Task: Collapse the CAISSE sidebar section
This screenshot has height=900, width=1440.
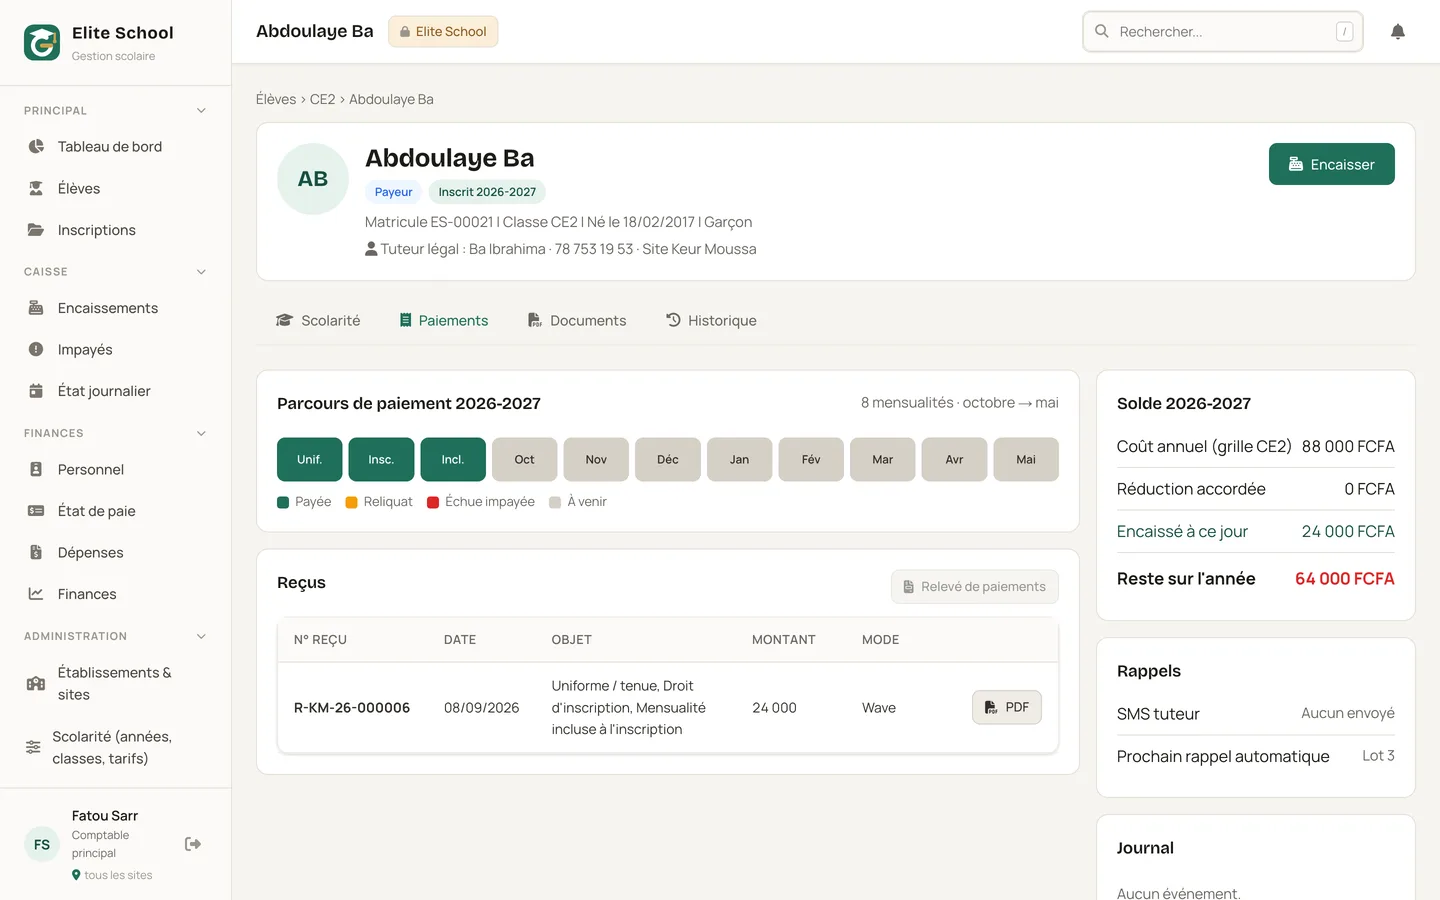Action: pos(201,272)
